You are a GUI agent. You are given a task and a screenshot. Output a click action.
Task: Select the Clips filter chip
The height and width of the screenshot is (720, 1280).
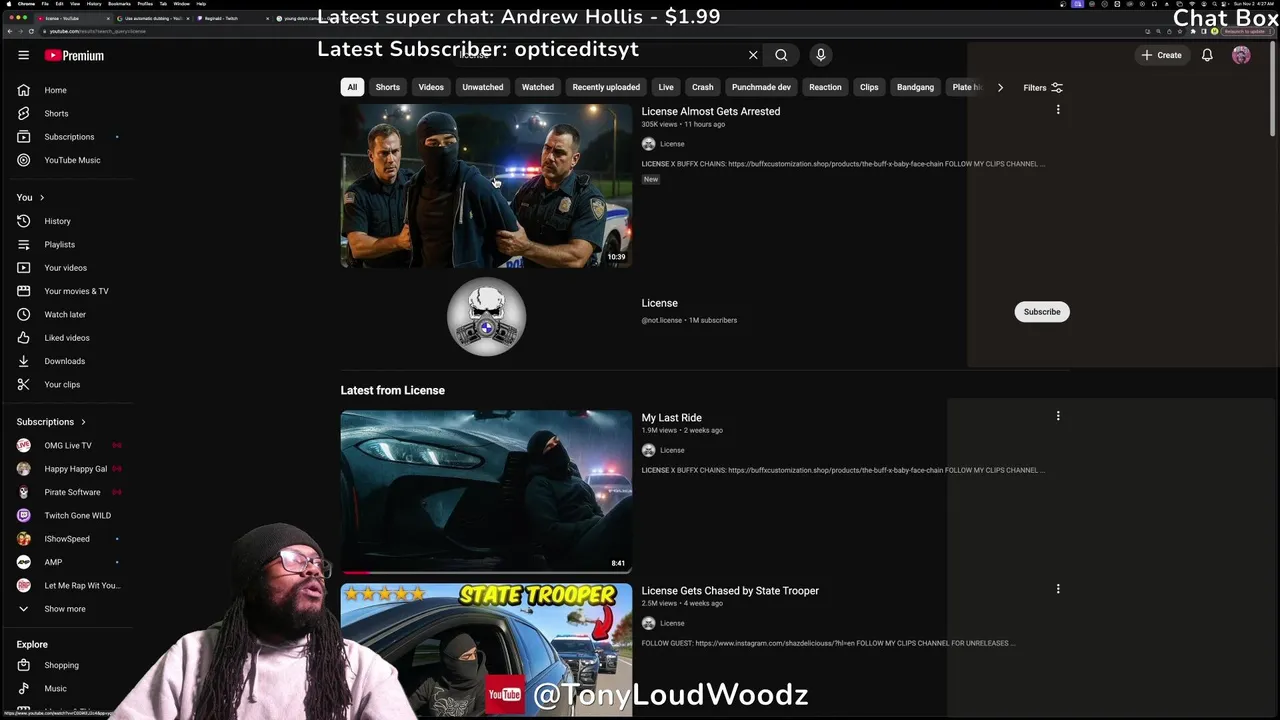[x=869, y=87]
